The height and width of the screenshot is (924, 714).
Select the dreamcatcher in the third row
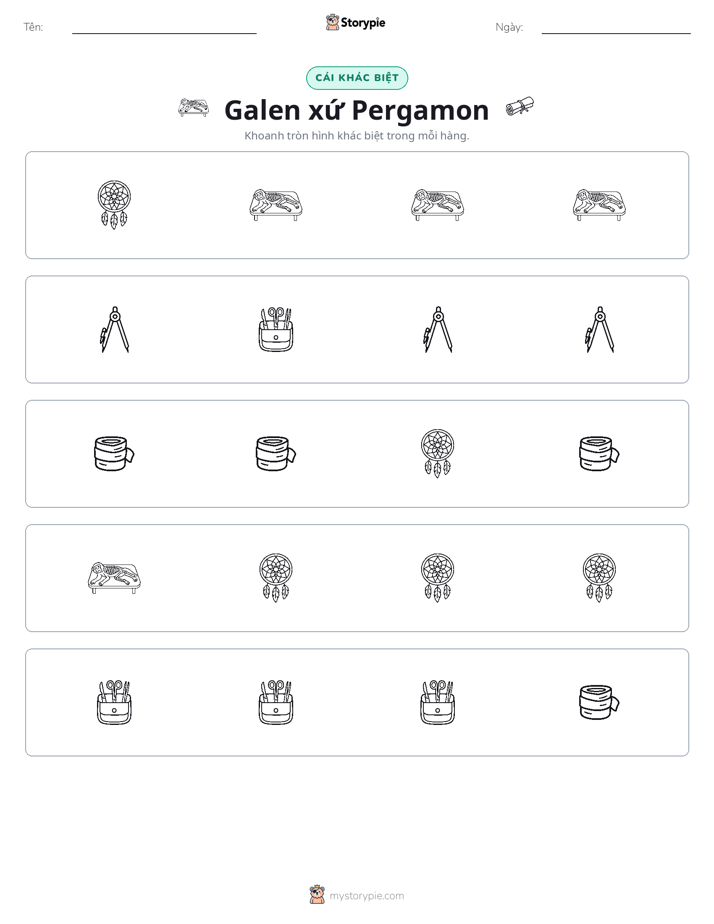[x=438, y=453]
